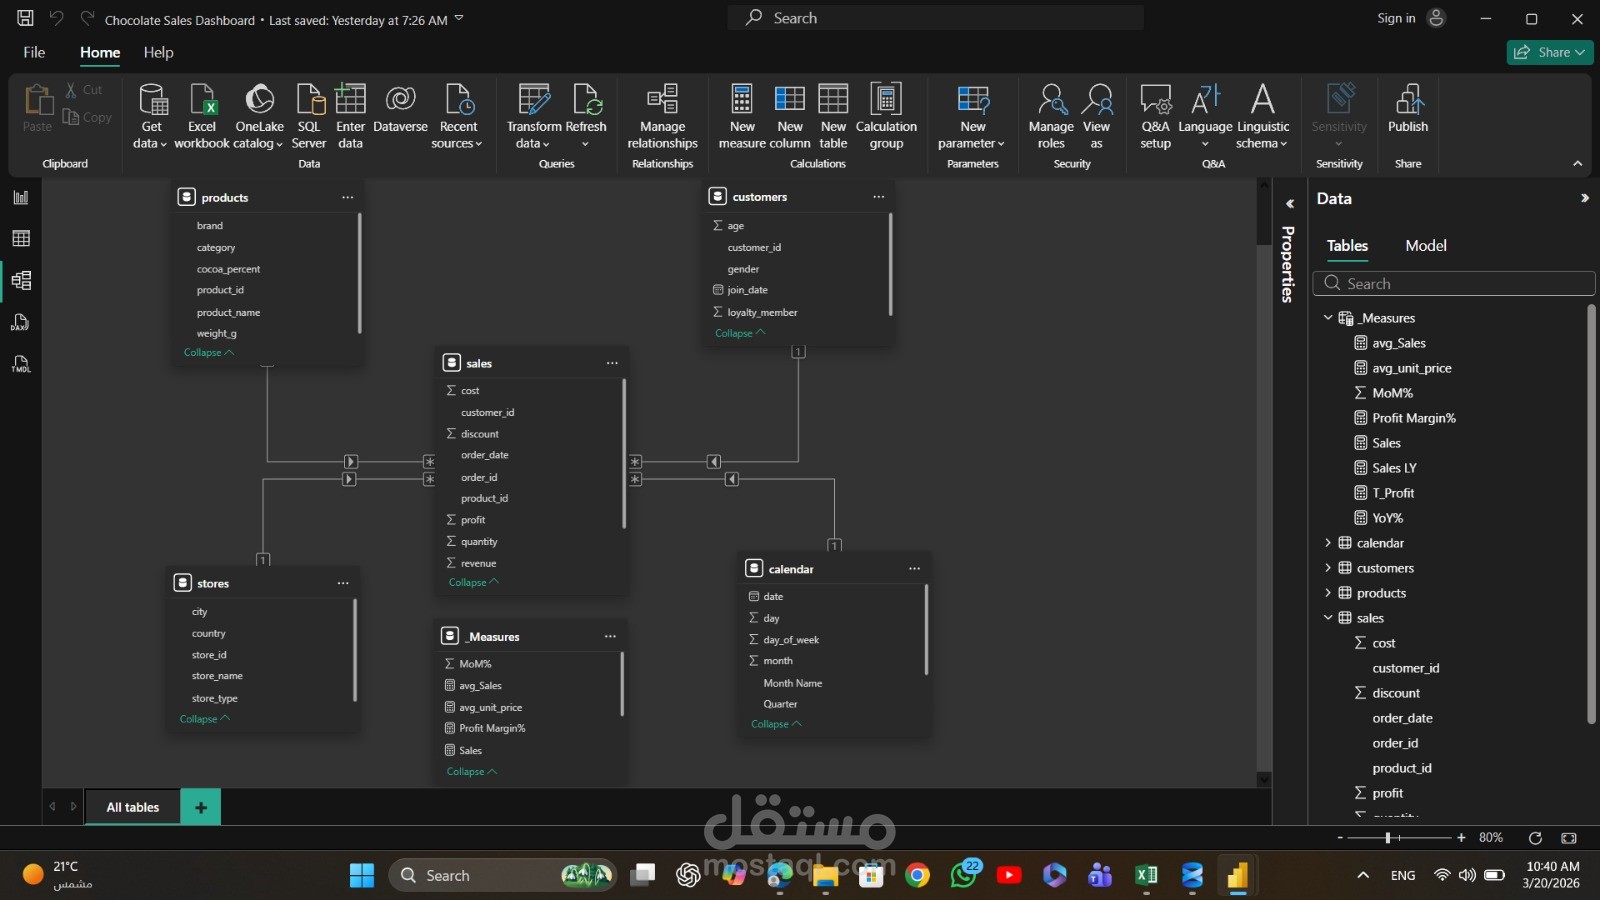Open the Get data dropdown

(x=151, y=143)
